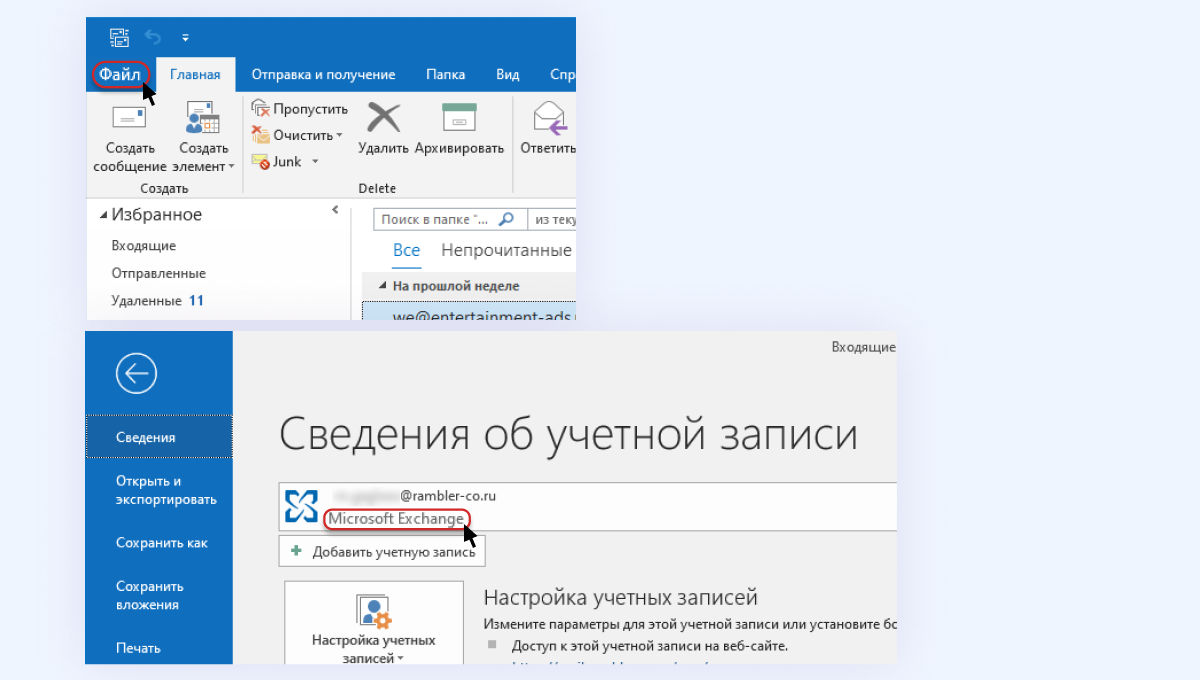The height and width of the screenshot is (680, 1200).
Task: Switch to the Главная ribbon tab
Action: tap(195, 74)
